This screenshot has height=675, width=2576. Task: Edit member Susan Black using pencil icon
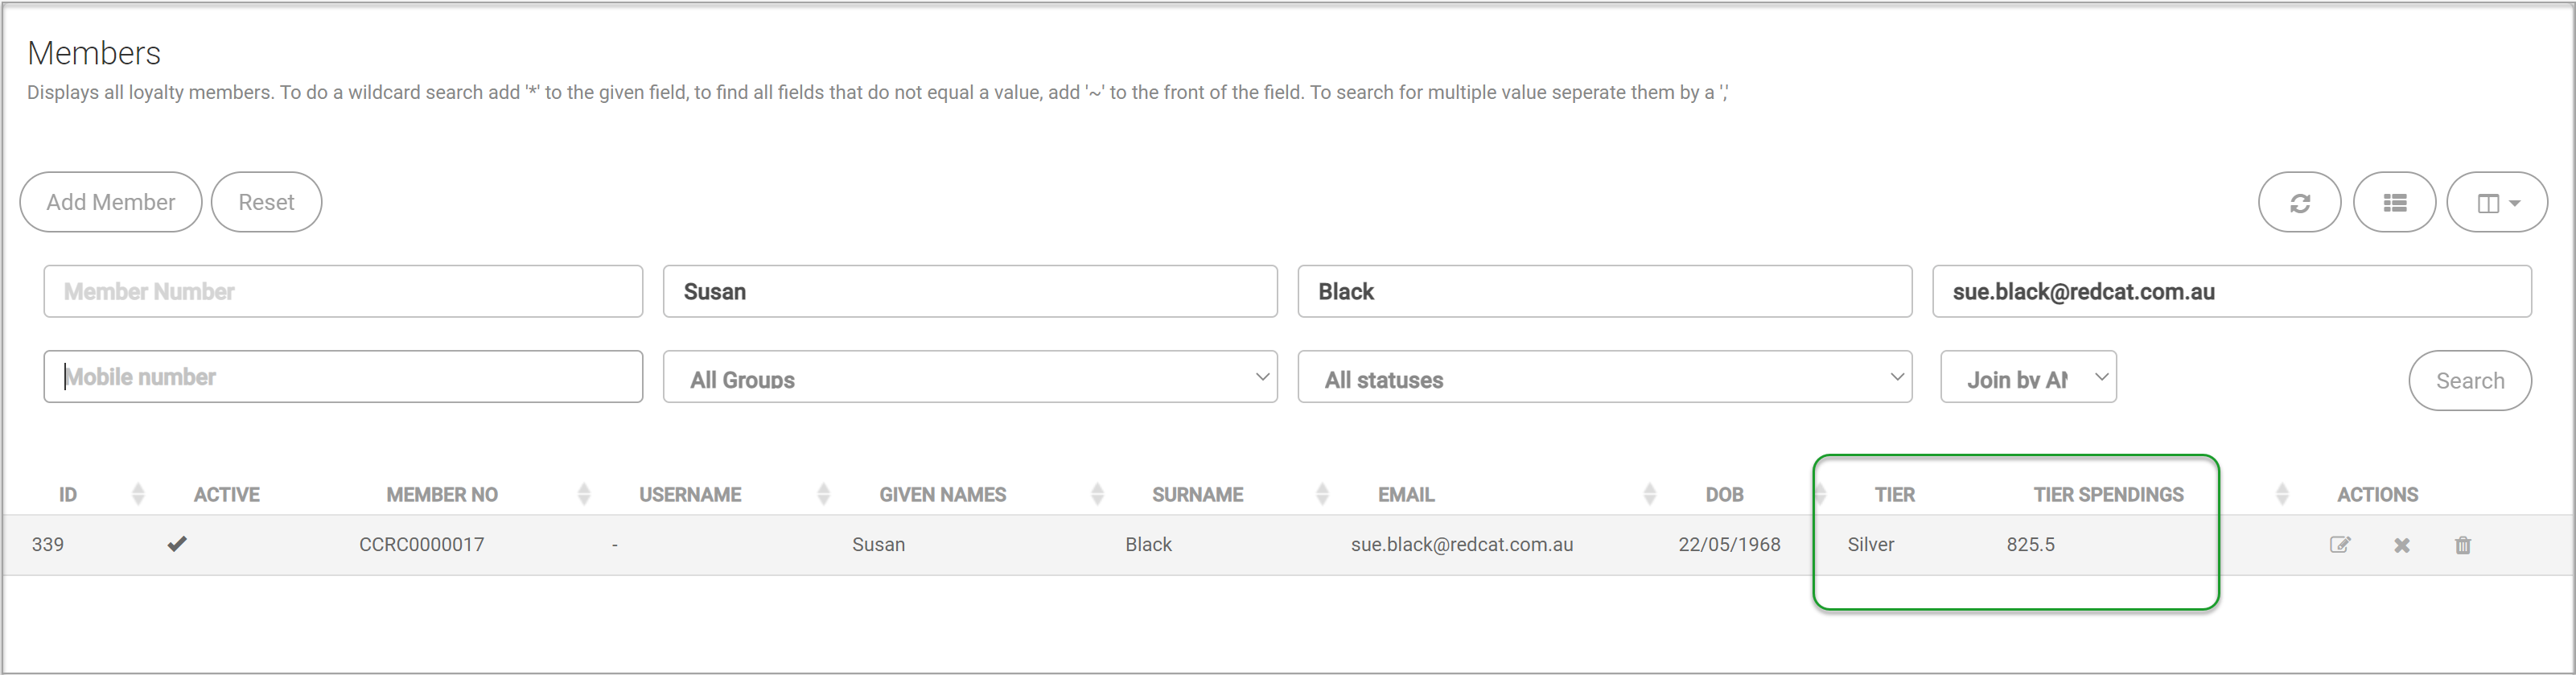2340,545
